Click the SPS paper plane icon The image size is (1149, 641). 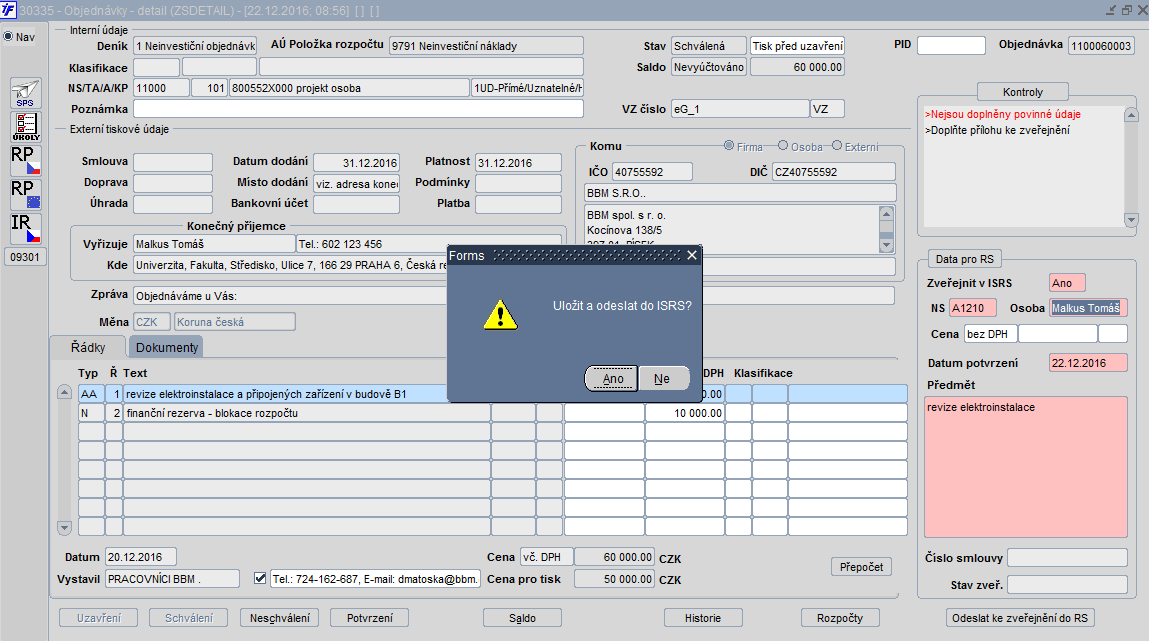[26, 93]
